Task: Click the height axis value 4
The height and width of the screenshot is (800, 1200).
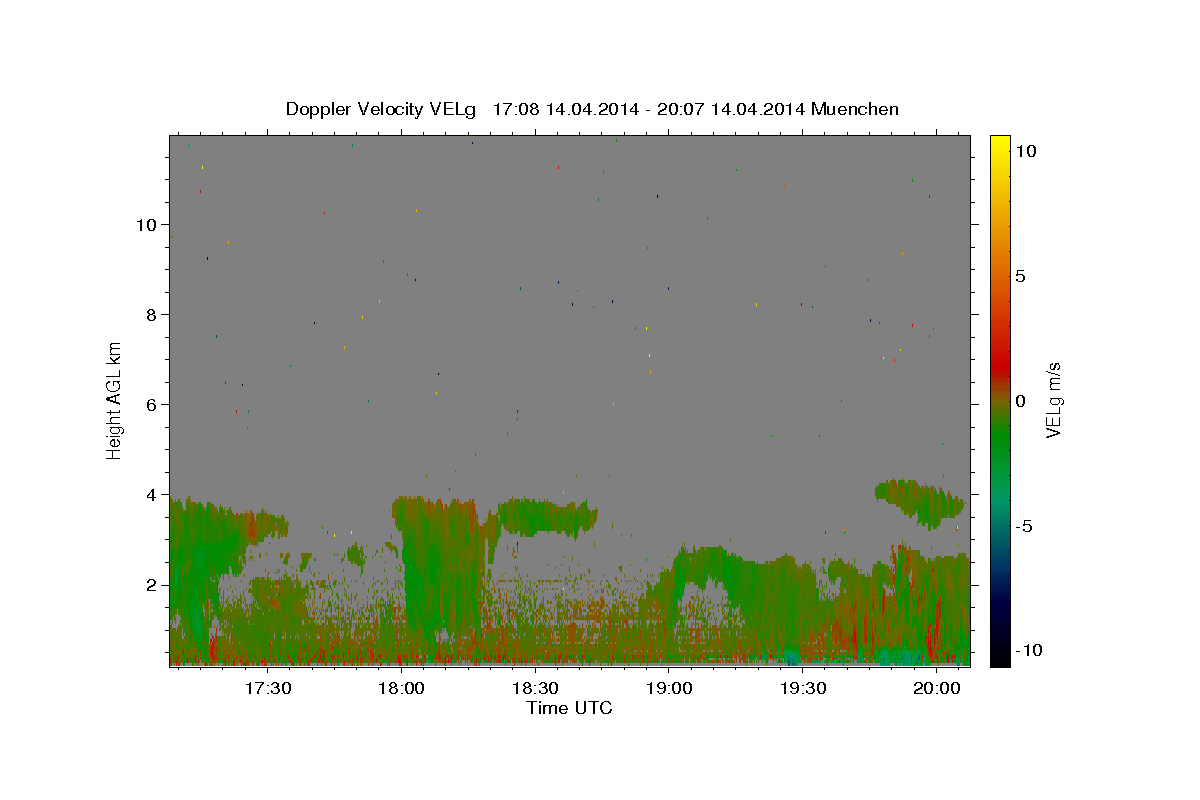Action: coord(152,494)
